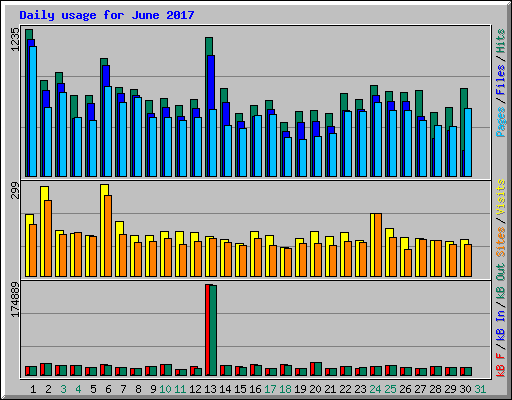Select the 'kB F' legend label
This screenshot has height=400, width=512.
500,365
